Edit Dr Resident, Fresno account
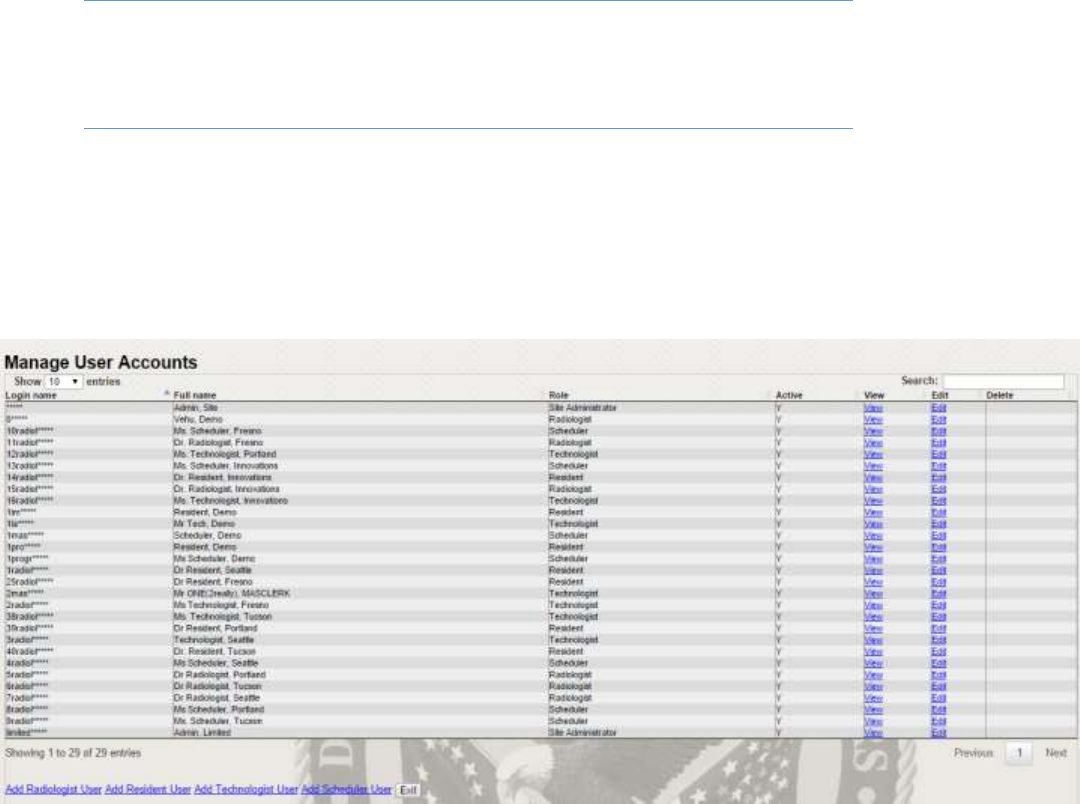The height and width of the screenshot is (804, 1080). [x=939, y=582]
